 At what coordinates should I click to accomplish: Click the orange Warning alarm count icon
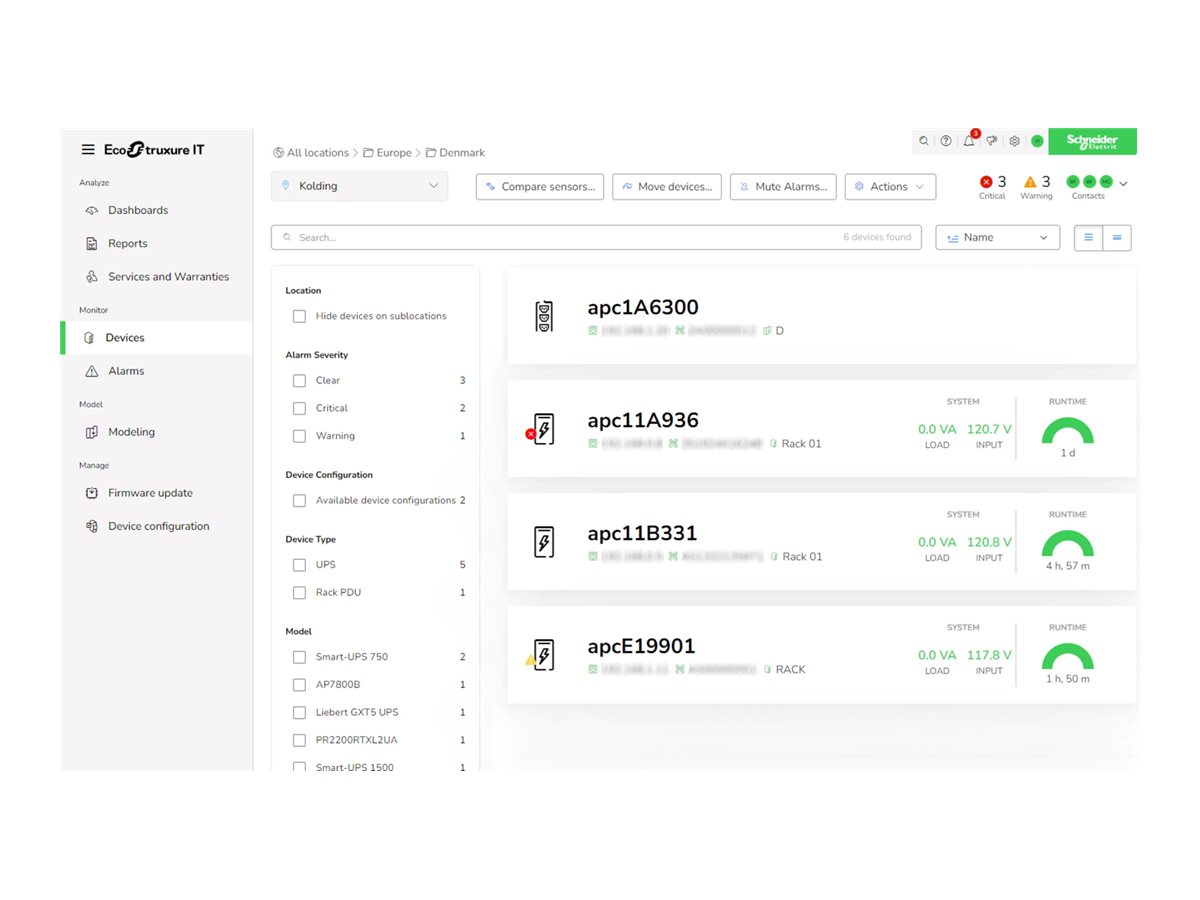pos(1030,182)
